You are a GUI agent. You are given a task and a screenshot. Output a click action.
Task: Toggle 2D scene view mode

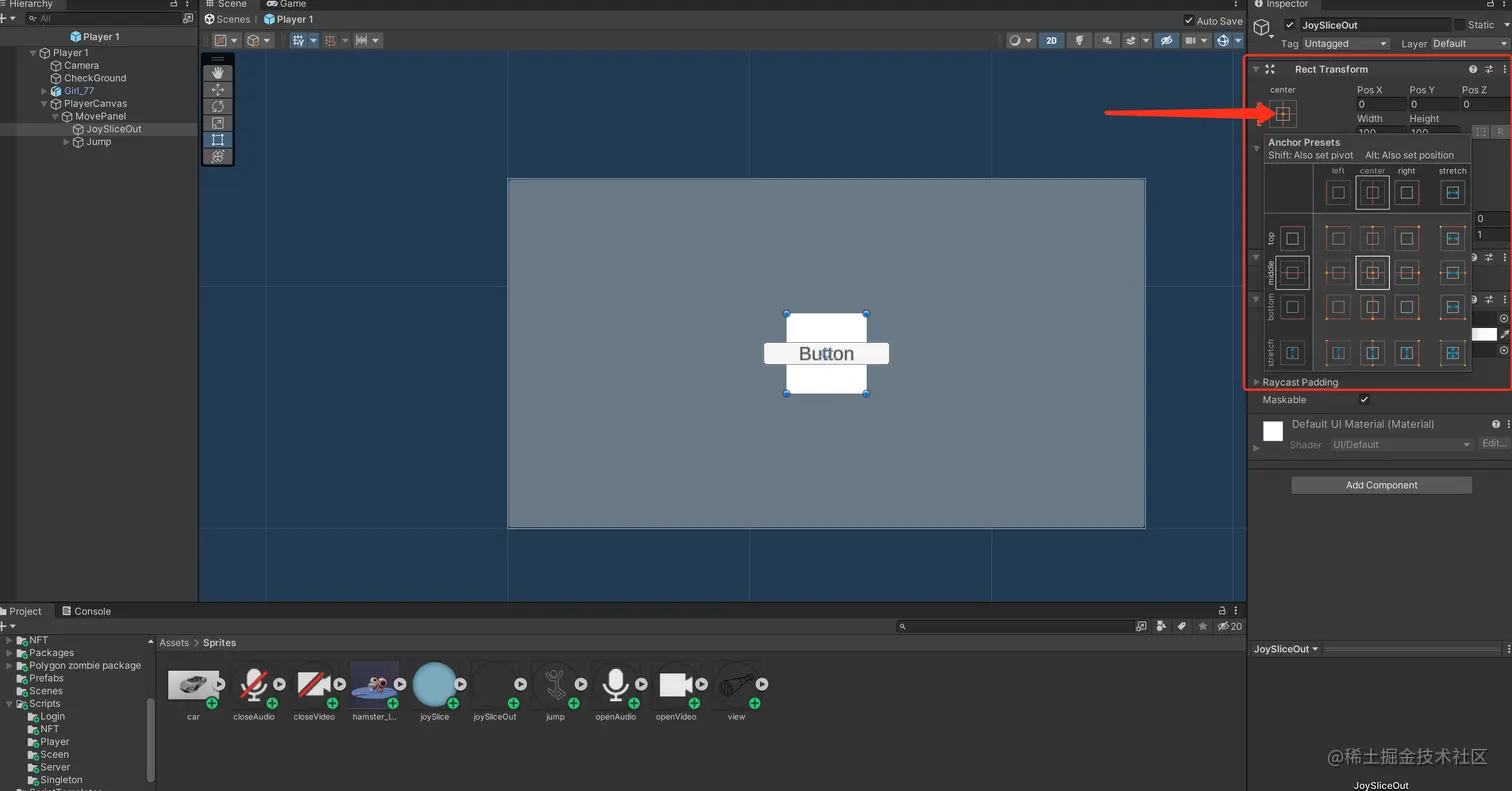pyautogui.click(x=1051, y=41)
